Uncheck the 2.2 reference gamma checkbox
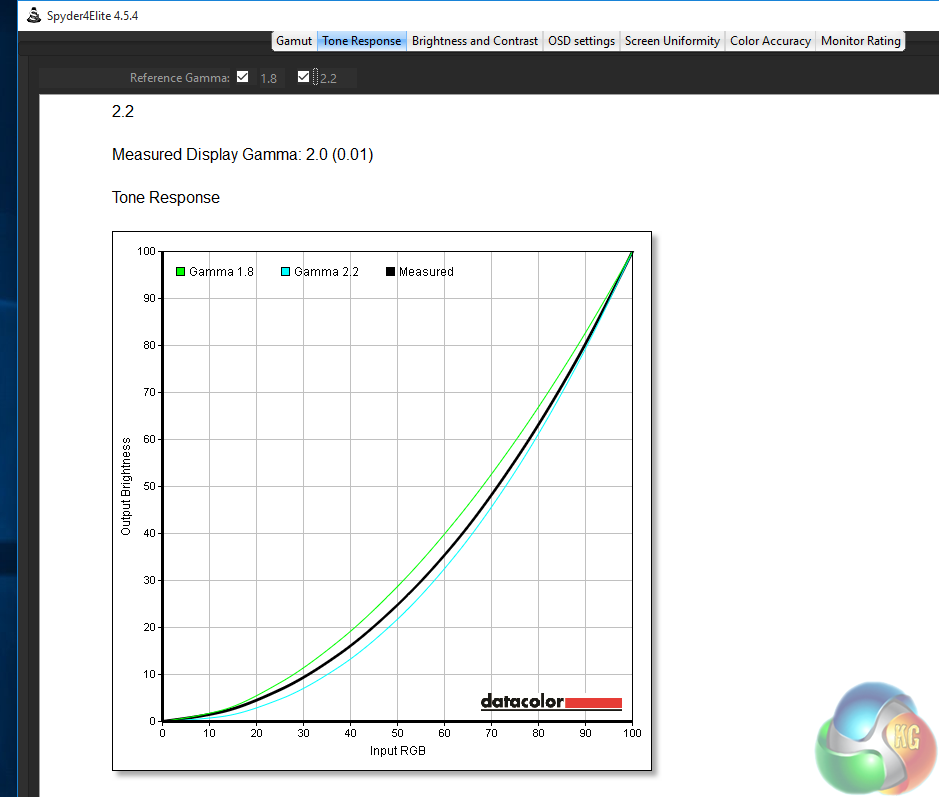 (x=304, y=77)
